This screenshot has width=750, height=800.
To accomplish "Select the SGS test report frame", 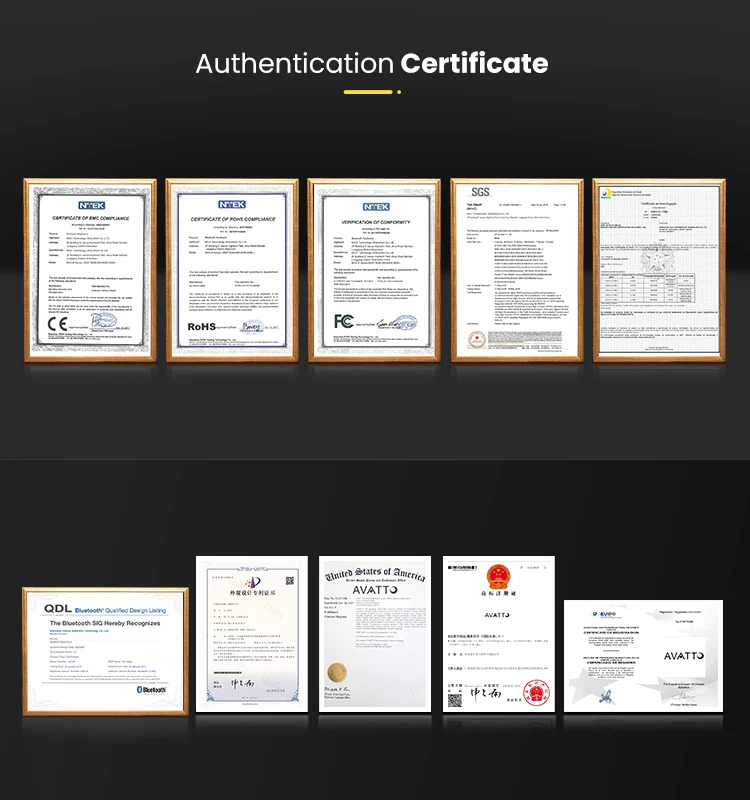I will pyautogui.click(x=515, y=270).
